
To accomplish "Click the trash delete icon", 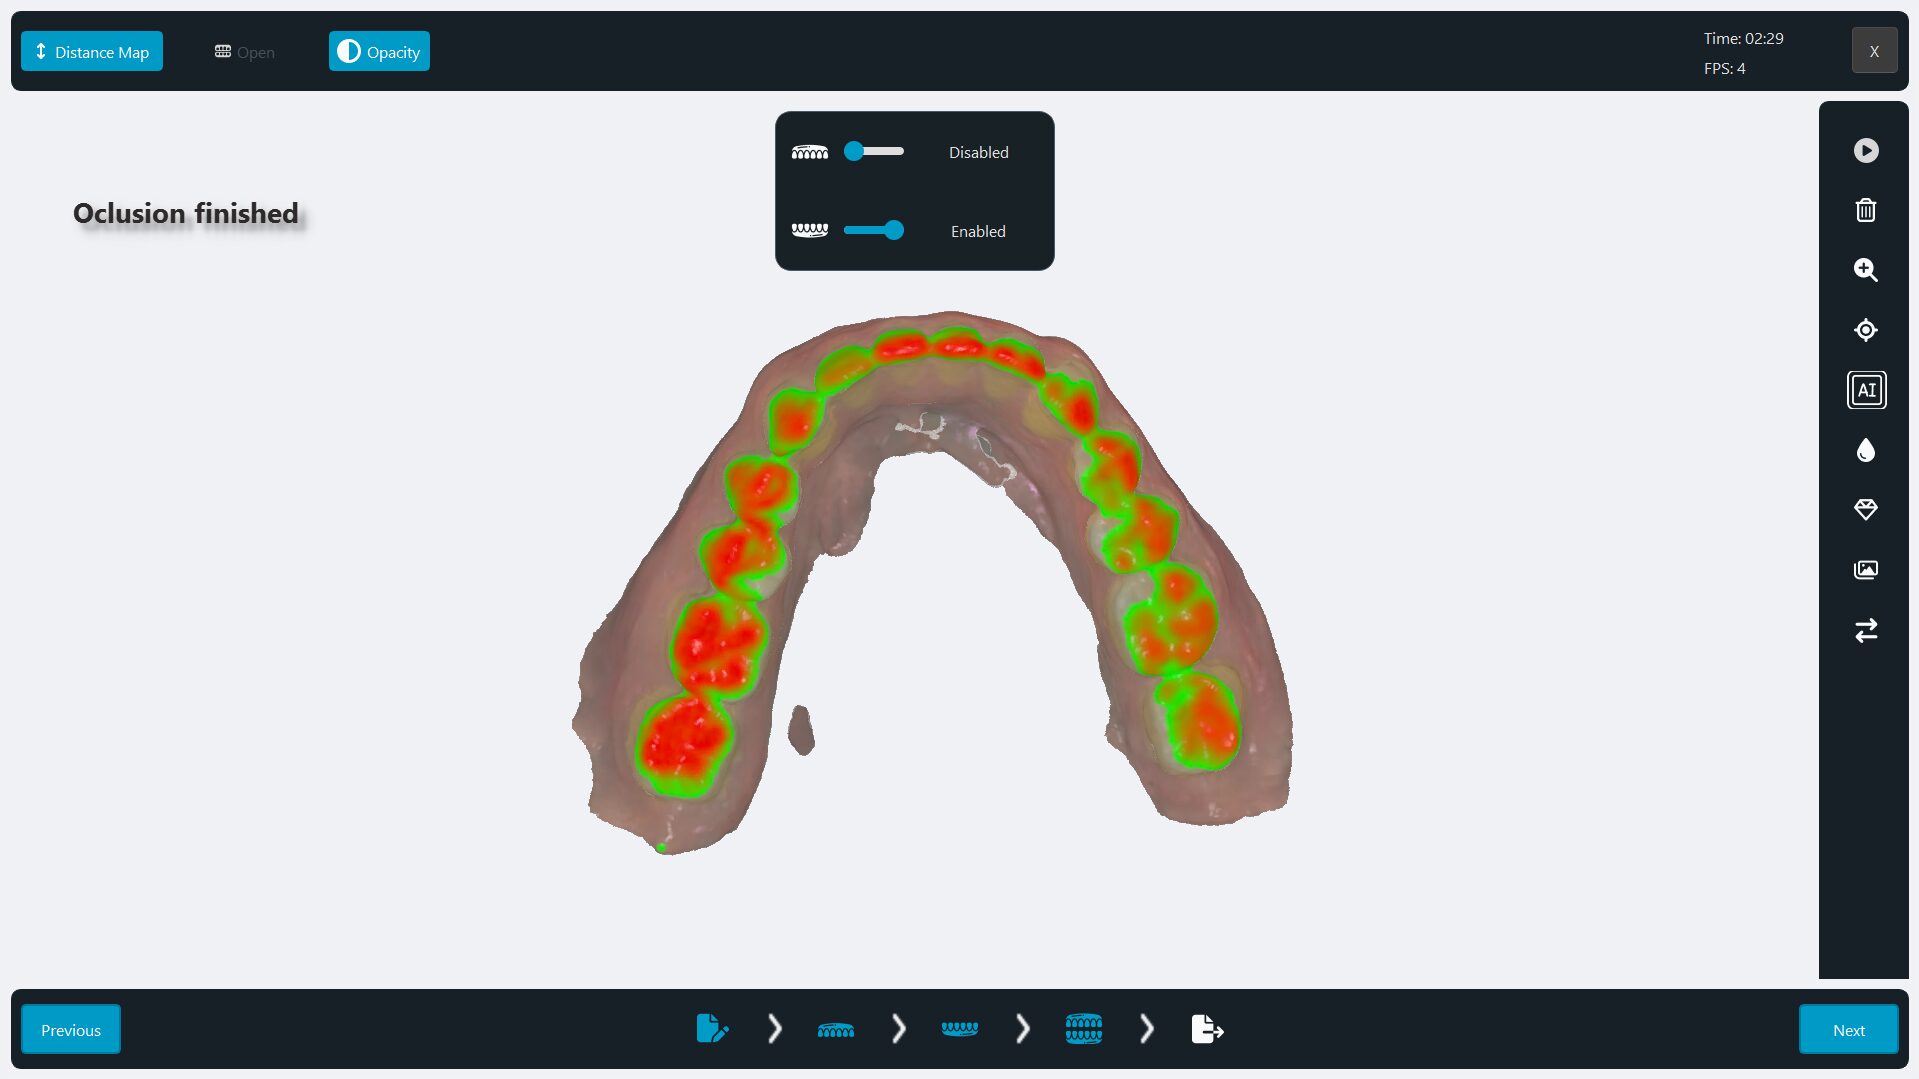I will coord(1865,210).
